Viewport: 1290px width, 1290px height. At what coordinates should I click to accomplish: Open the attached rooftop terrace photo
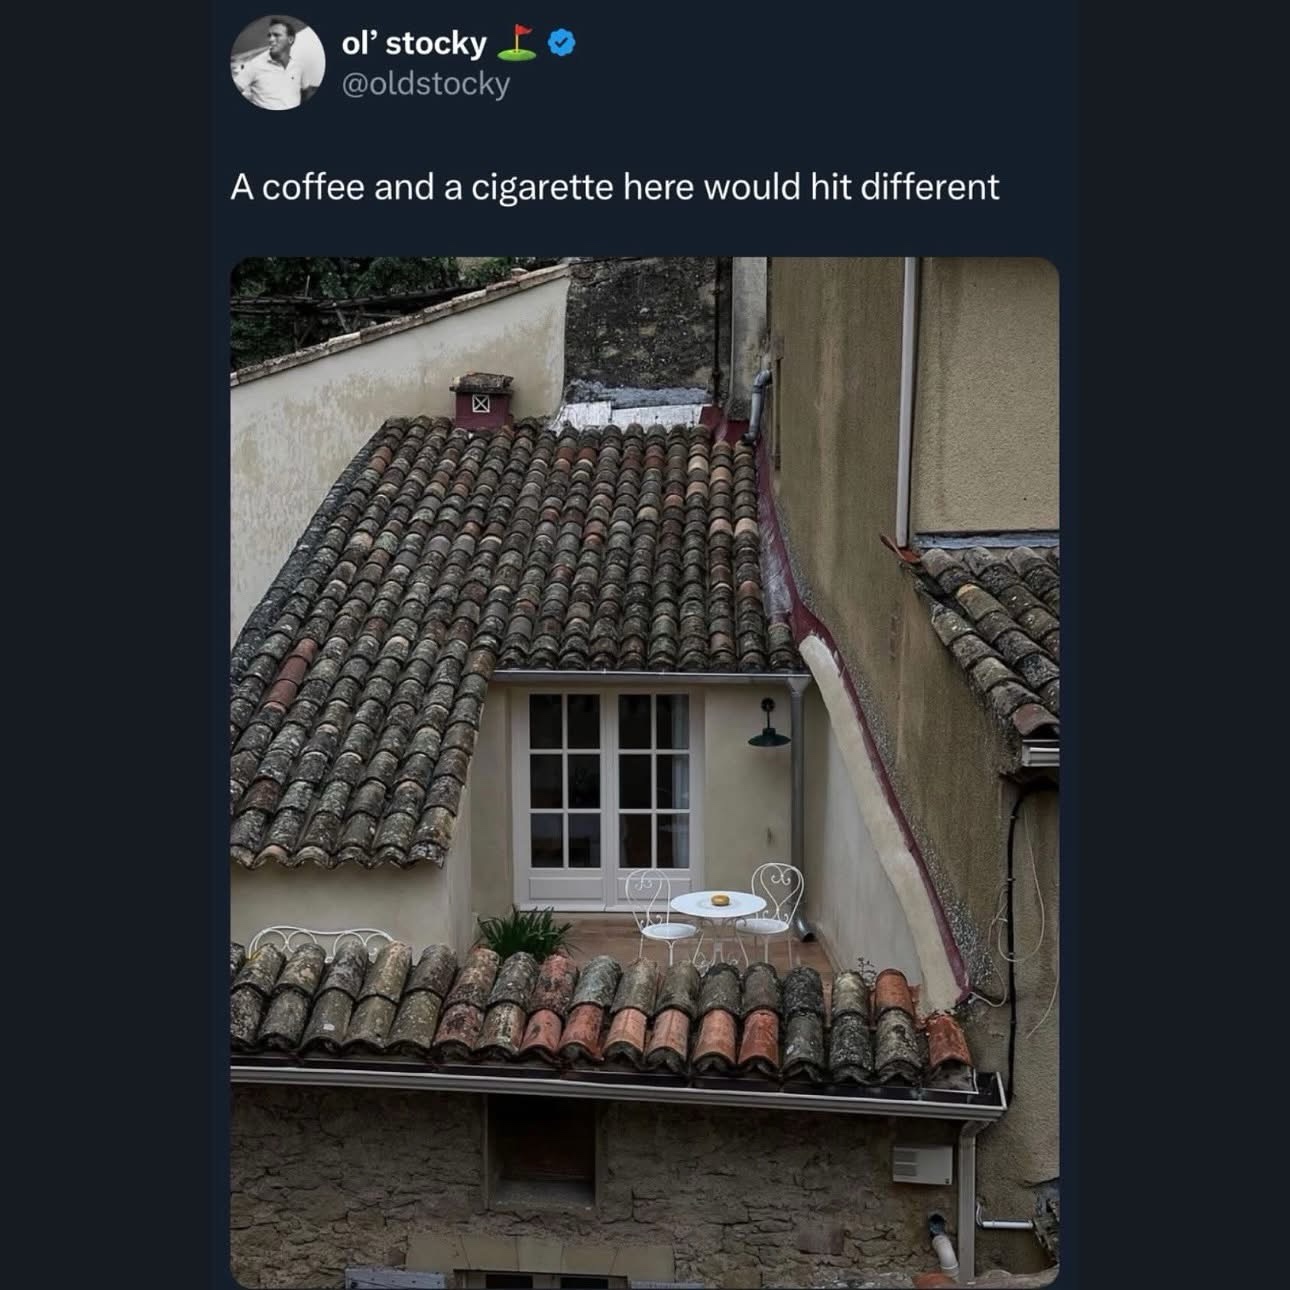pyautogui.click(x=644, y=772)
